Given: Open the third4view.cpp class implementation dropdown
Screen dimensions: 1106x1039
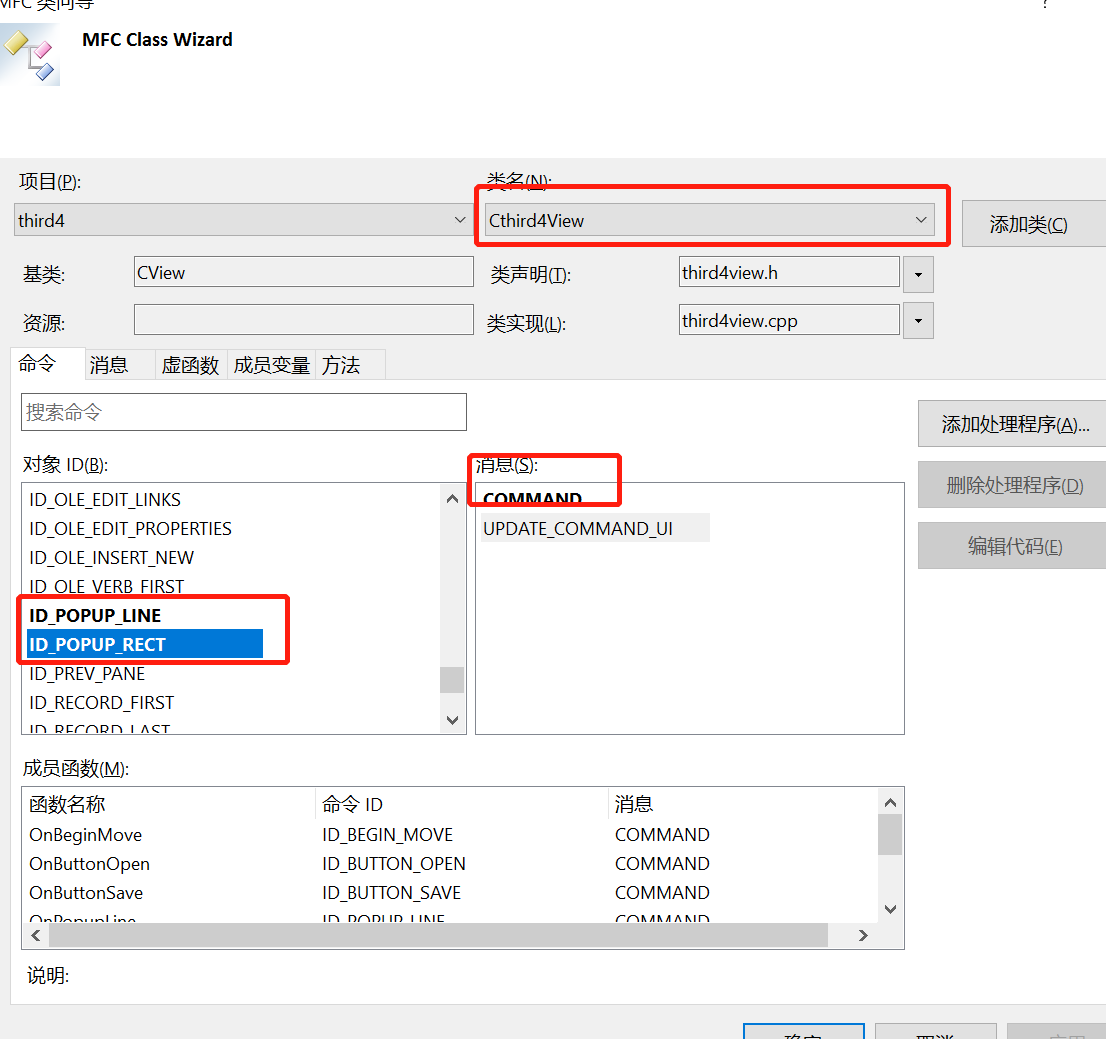Looking at the screenshot, I should tap(918, 320).
